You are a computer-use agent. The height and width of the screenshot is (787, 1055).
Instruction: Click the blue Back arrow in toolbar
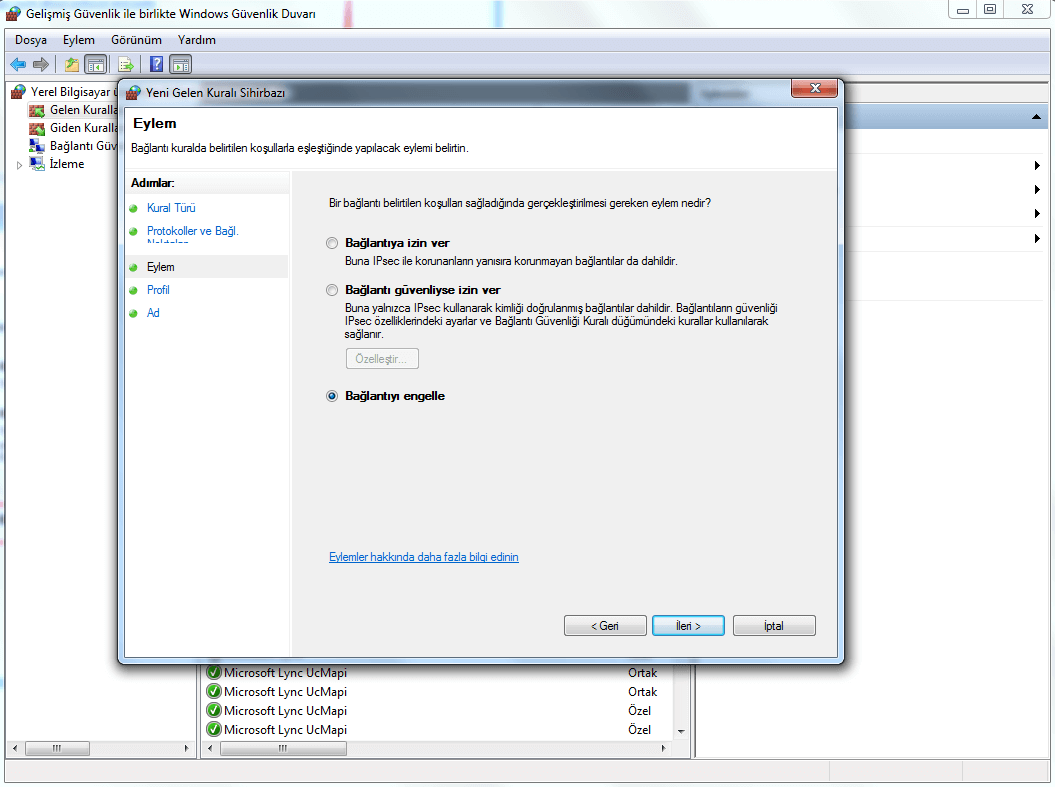[18, 64]
